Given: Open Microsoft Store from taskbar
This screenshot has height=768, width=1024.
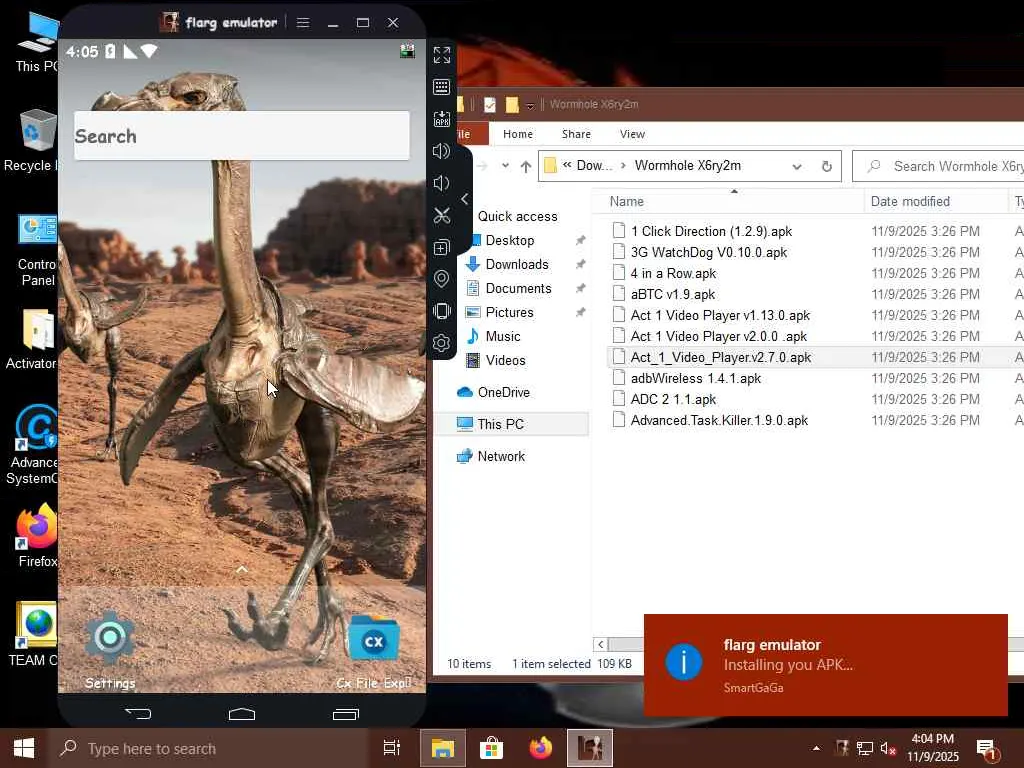Looking at the screenshot, I should pos(491,748).
